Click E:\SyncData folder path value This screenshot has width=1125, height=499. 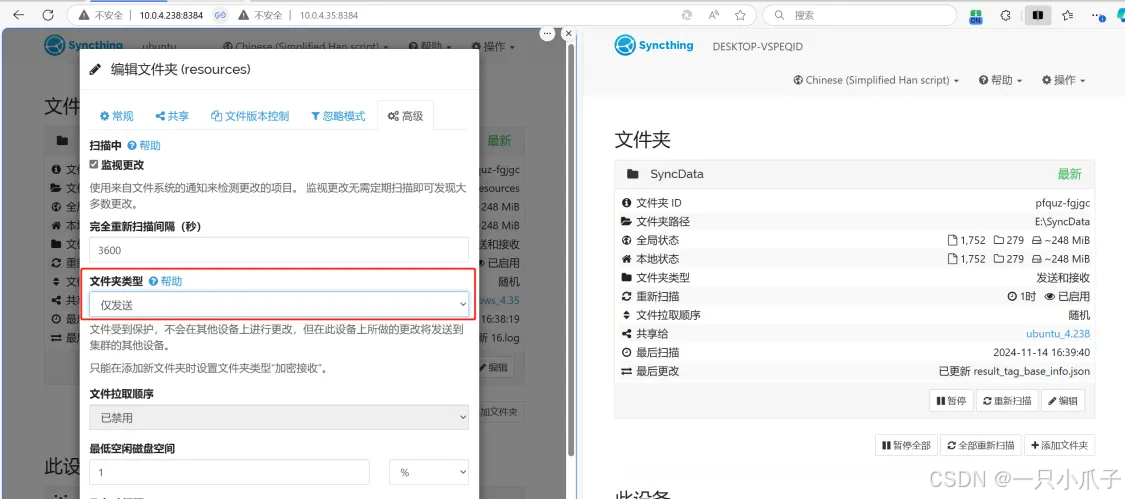[x=1063, y=222]
